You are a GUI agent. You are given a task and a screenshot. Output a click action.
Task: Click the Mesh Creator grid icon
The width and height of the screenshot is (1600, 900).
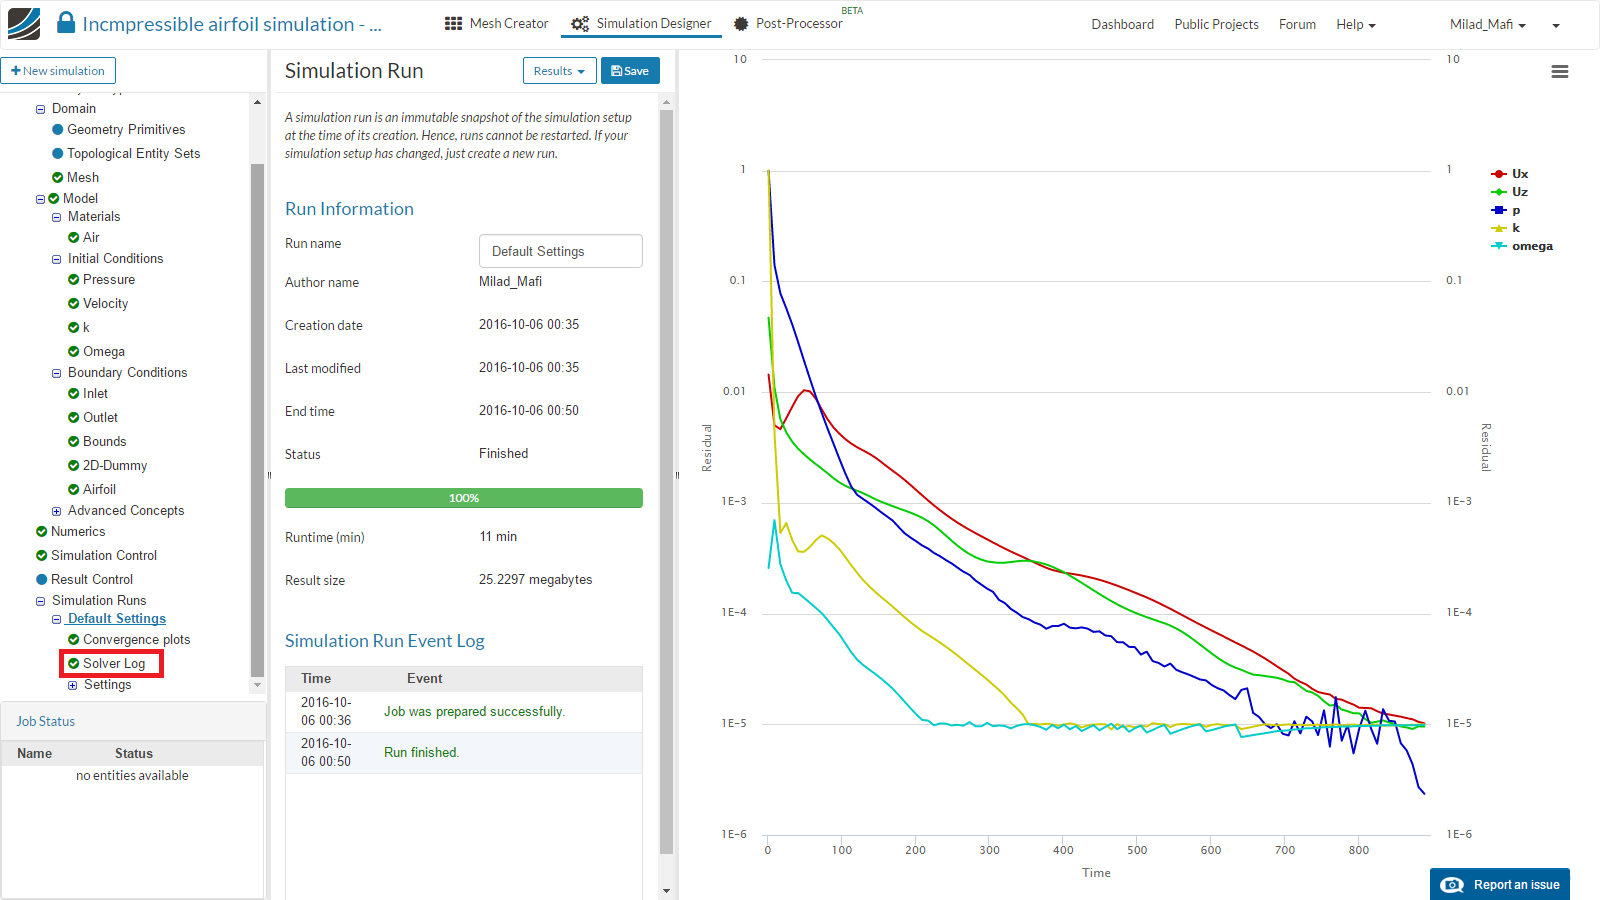453,24
